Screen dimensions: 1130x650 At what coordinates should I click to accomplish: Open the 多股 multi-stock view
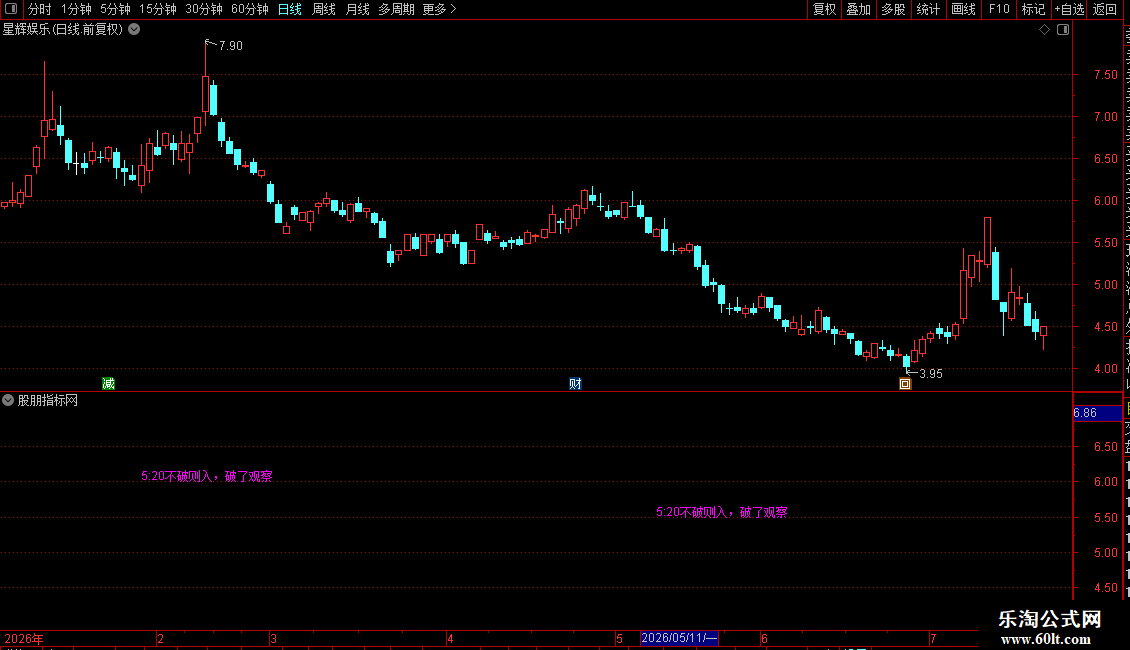coord(893,9)
